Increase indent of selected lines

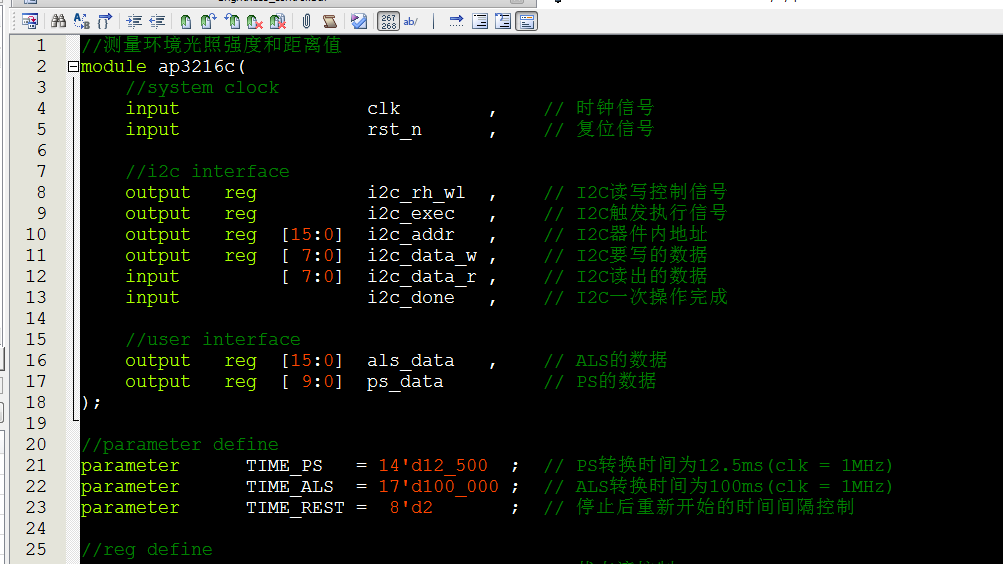click(x=134, y=21)
